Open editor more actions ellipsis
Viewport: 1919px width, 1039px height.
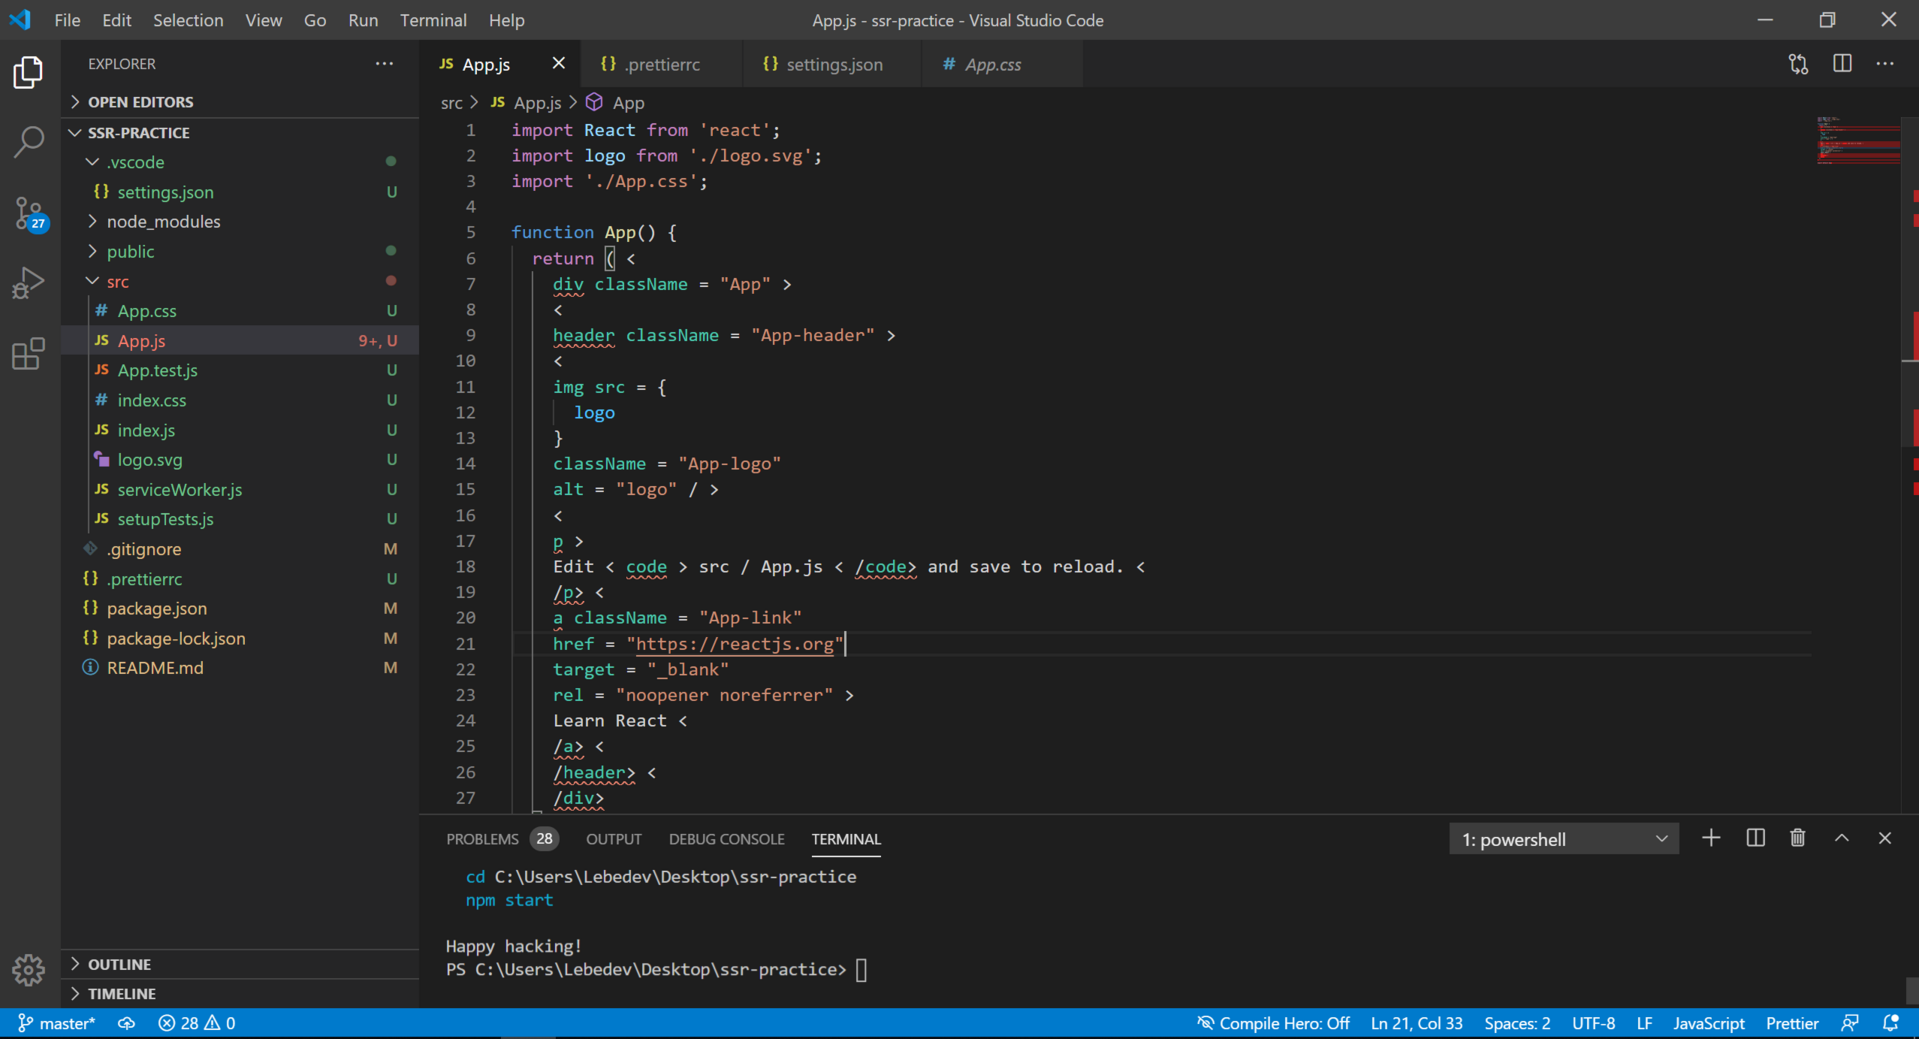coord(1885,64)
